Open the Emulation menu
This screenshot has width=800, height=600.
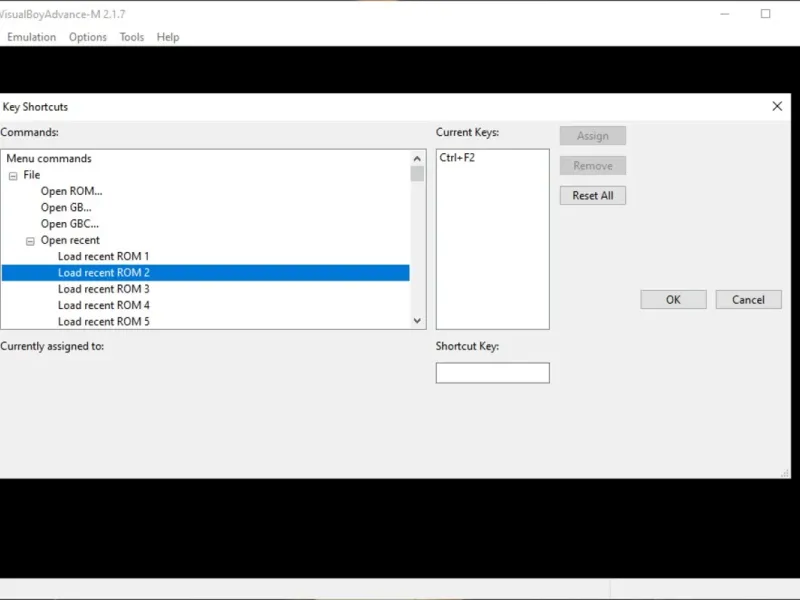(x=31, y=37)
